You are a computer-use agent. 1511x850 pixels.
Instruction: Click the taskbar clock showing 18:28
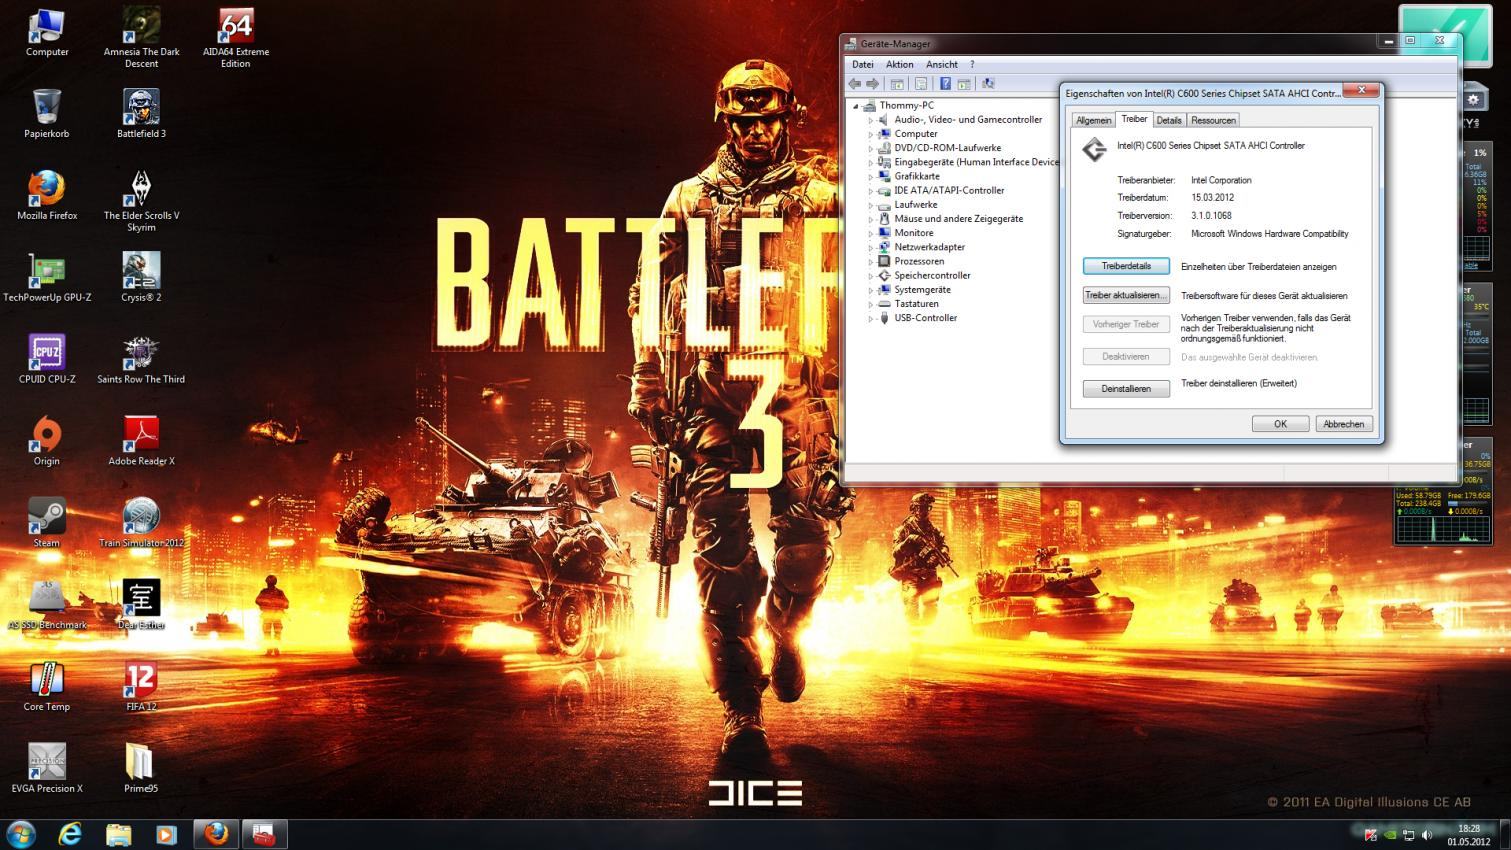[1468, 835]
